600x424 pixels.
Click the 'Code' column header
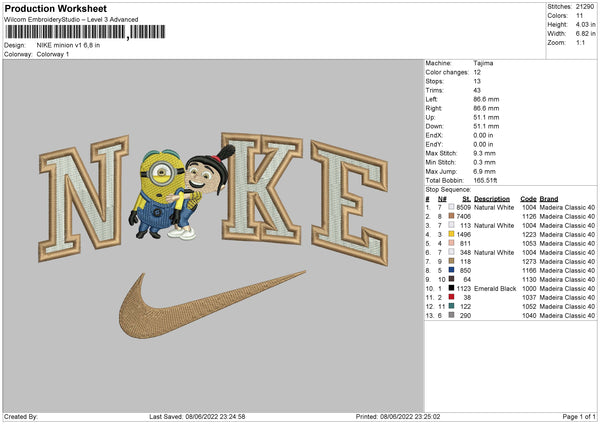[528, 199]
